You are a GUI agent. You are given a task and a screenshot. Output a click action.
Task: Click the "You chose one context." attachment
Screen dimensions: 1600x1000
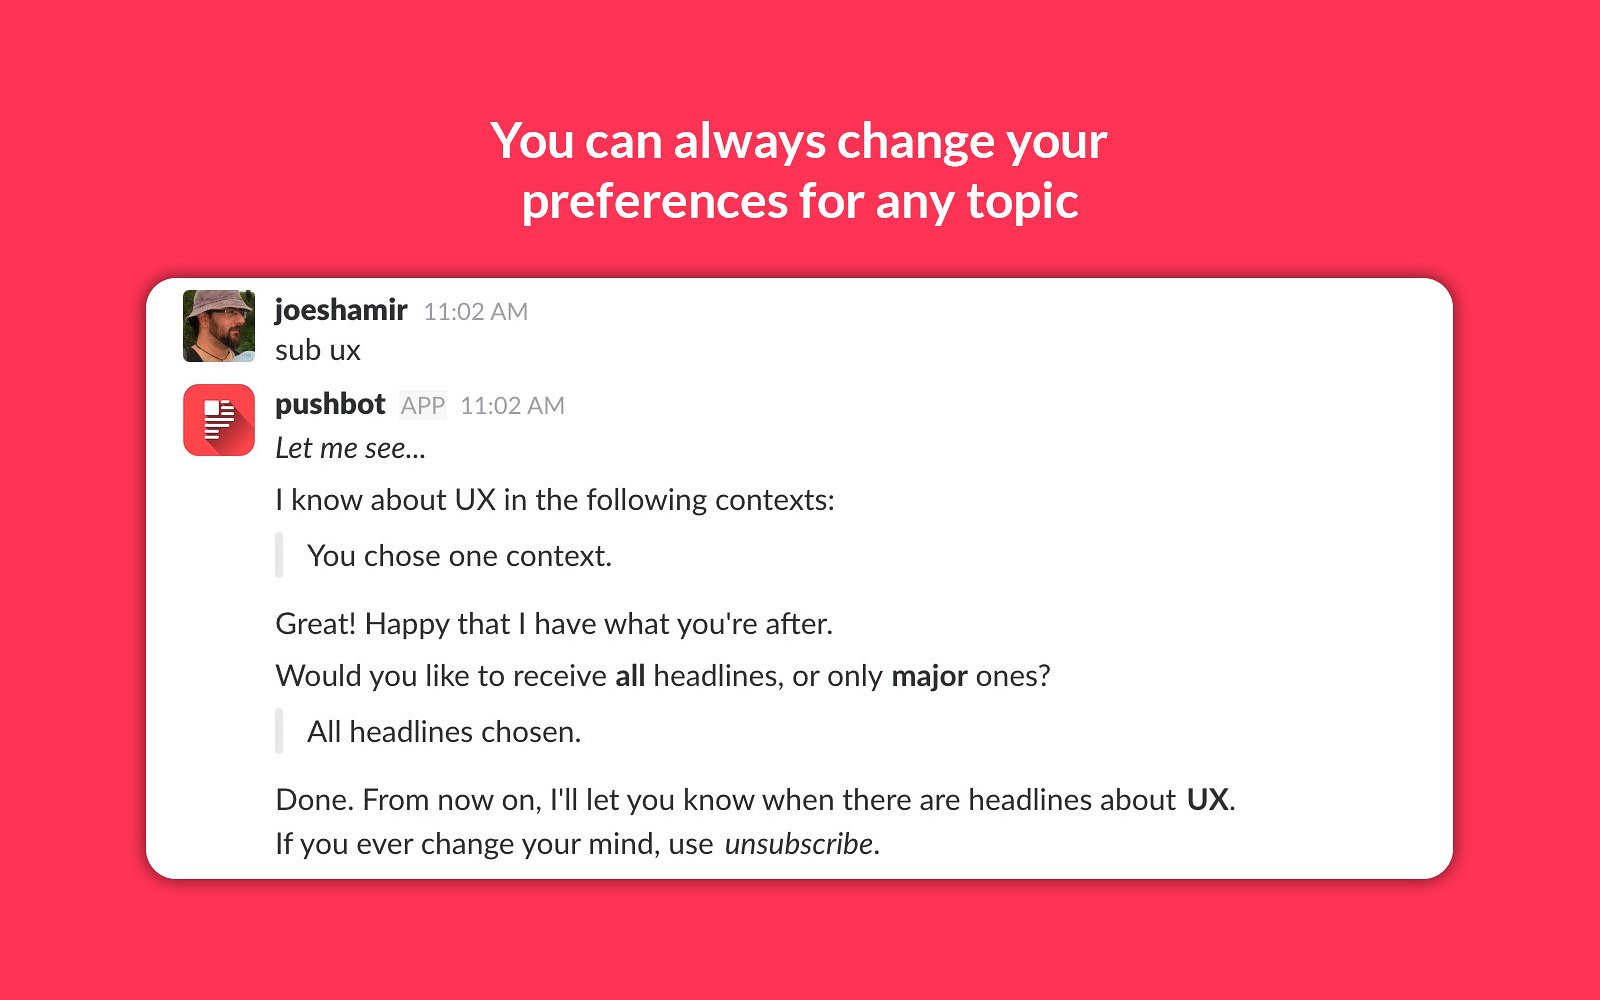(459, 556)
